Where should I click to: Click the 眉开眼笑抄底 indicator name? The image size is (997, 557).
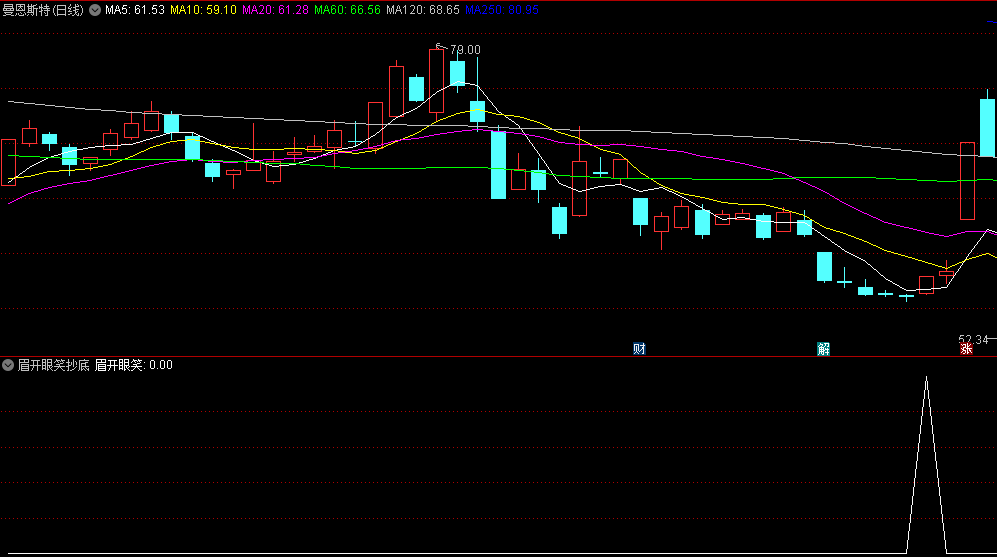53,365
